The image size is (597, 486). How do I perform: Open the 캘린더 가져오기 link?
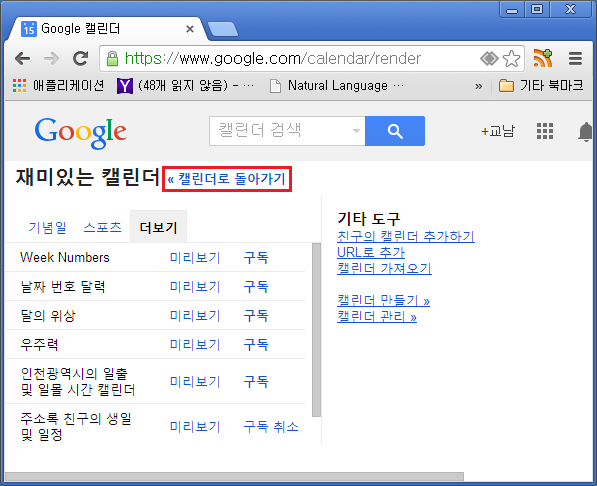(384, 269)
